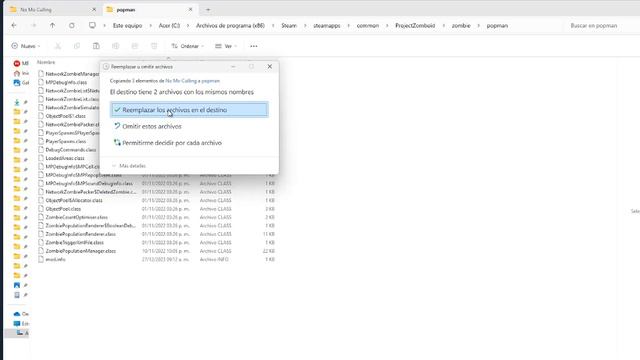The image size is (640, 360).
Task: Navigate to steamapps breadcrumb
Action: click(x=327, y=25)
